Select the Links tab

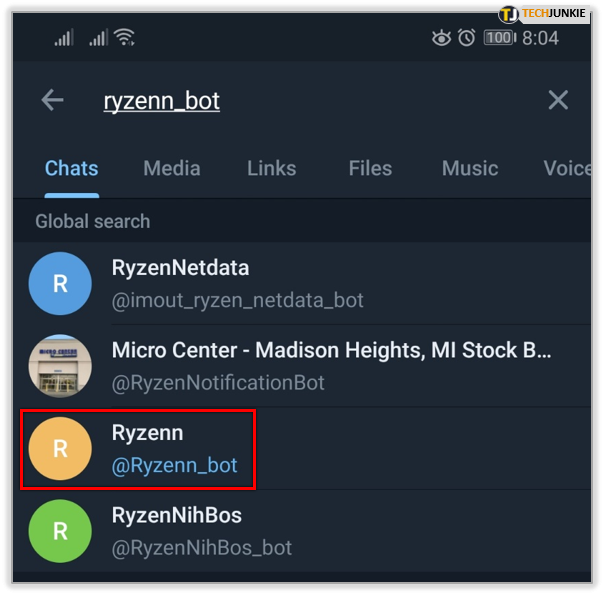pos(272,168)
